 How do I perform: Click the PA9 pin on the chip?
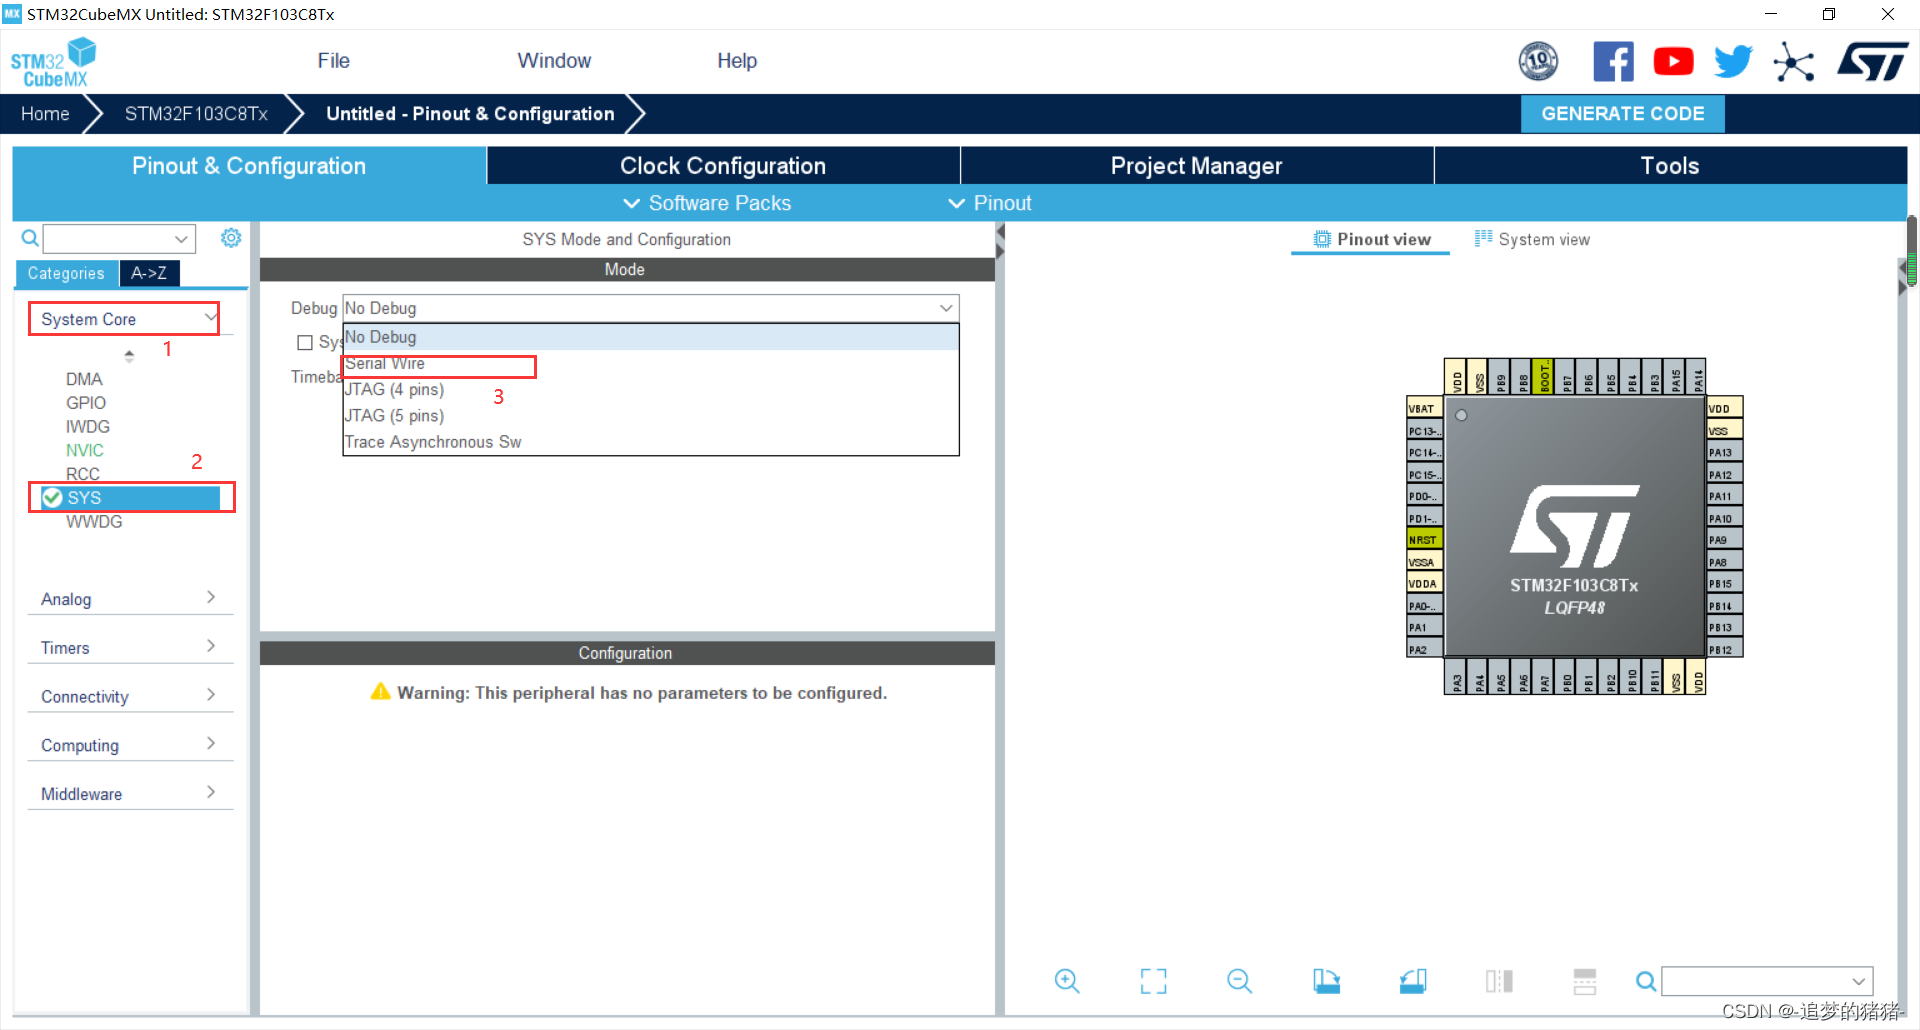click(1725, 540)
